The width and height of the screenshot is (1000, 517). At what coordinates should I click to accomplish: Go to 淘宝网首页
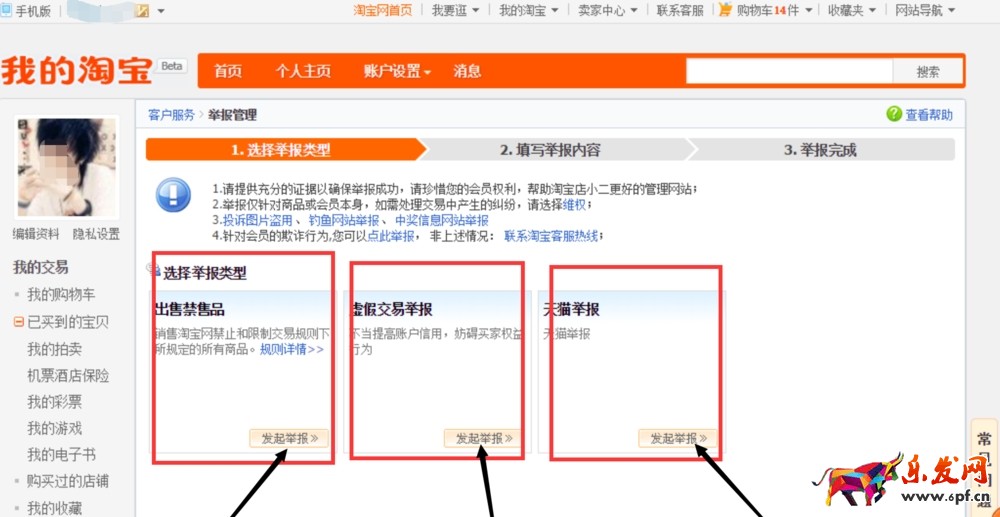pos(383,10)
